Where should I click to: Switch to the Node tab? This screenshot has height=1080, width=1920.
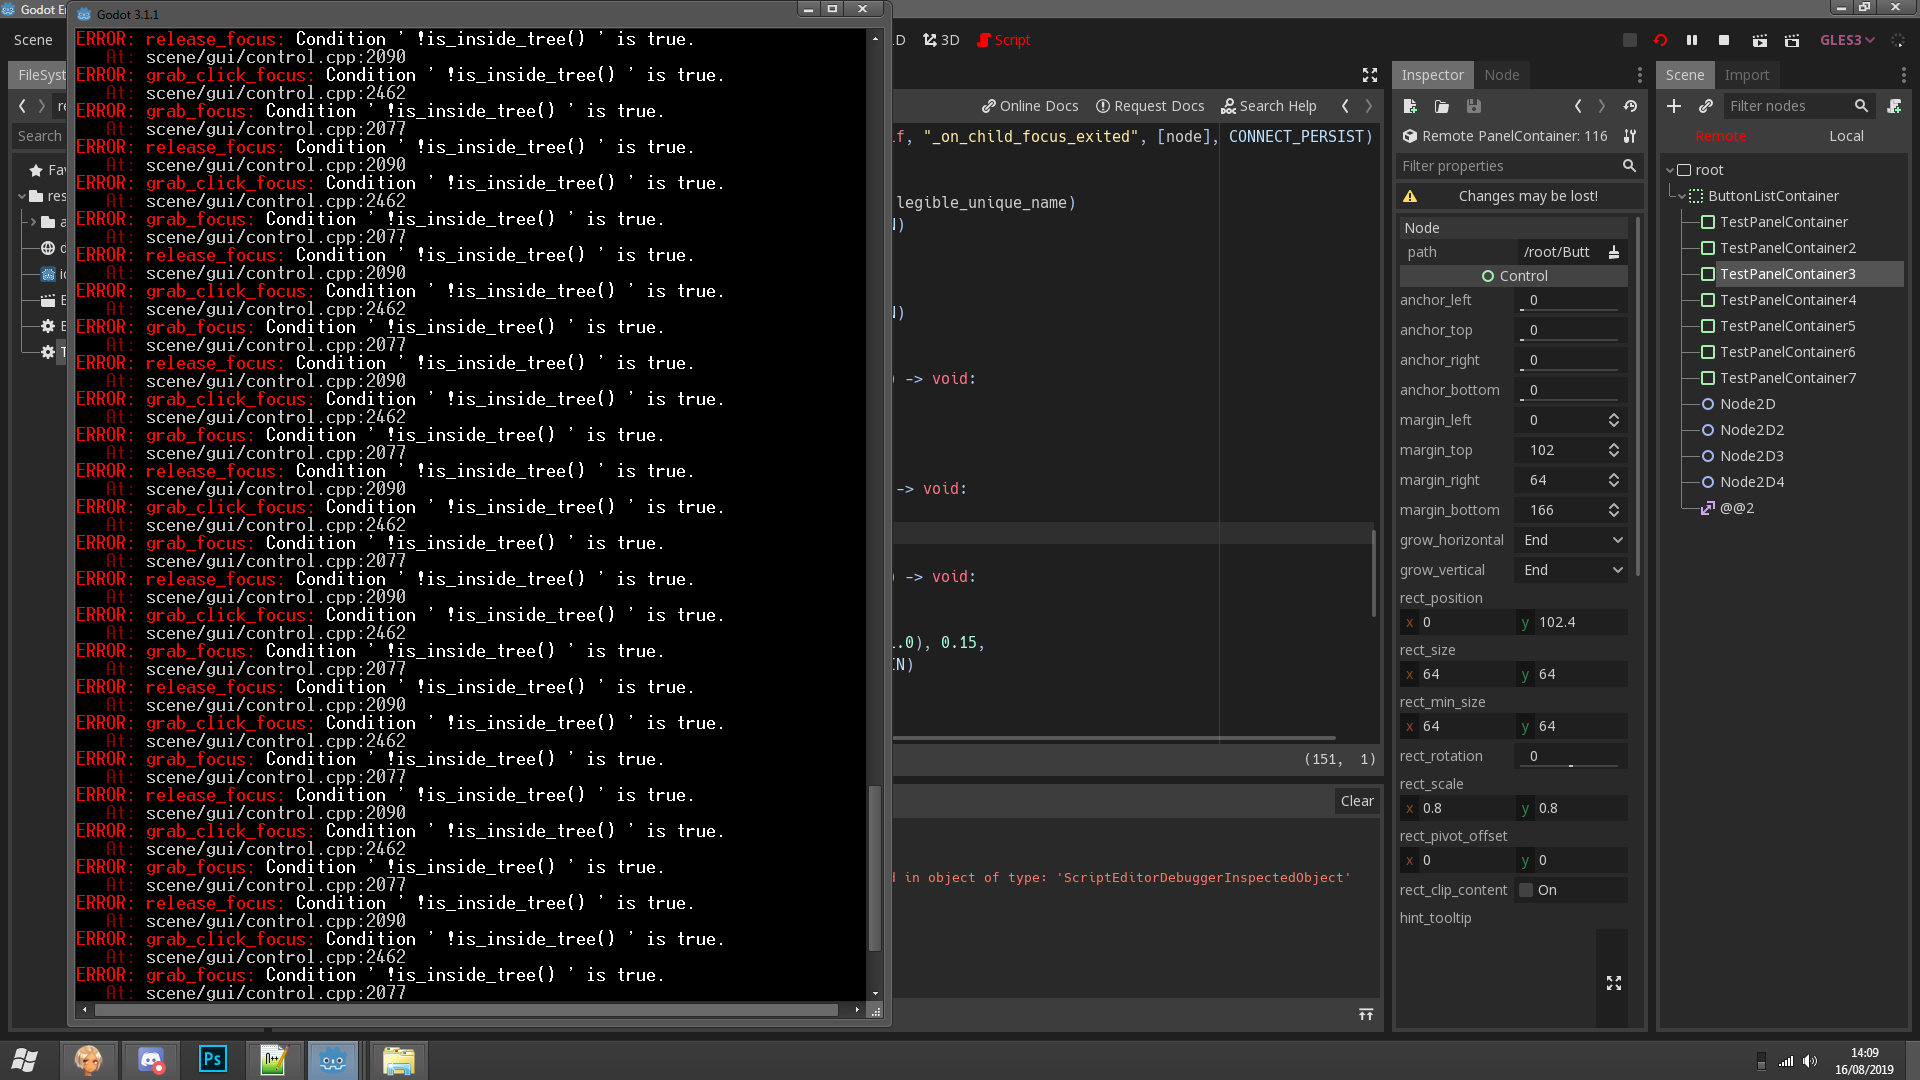tap(1502, 74)
